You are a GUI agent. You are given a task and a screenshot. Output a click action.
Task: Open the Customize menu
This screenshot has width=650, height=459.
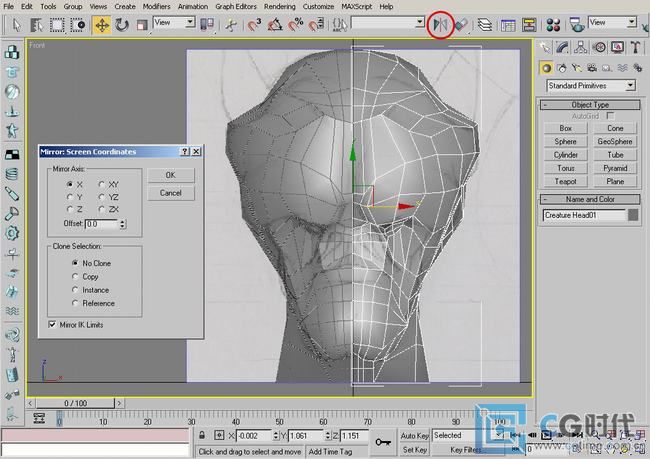point(318,7)
